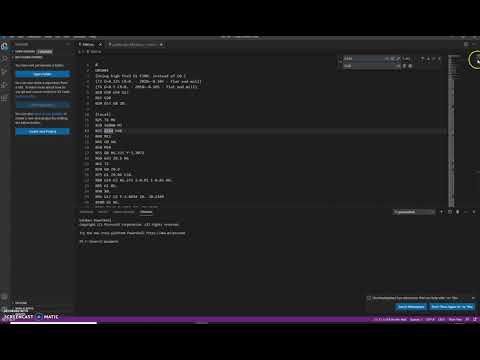Image resolution: width=480 pixels, height=360 pixels.
Task: Click the breadcrumb path above the editor
Action: coord(90,52)
